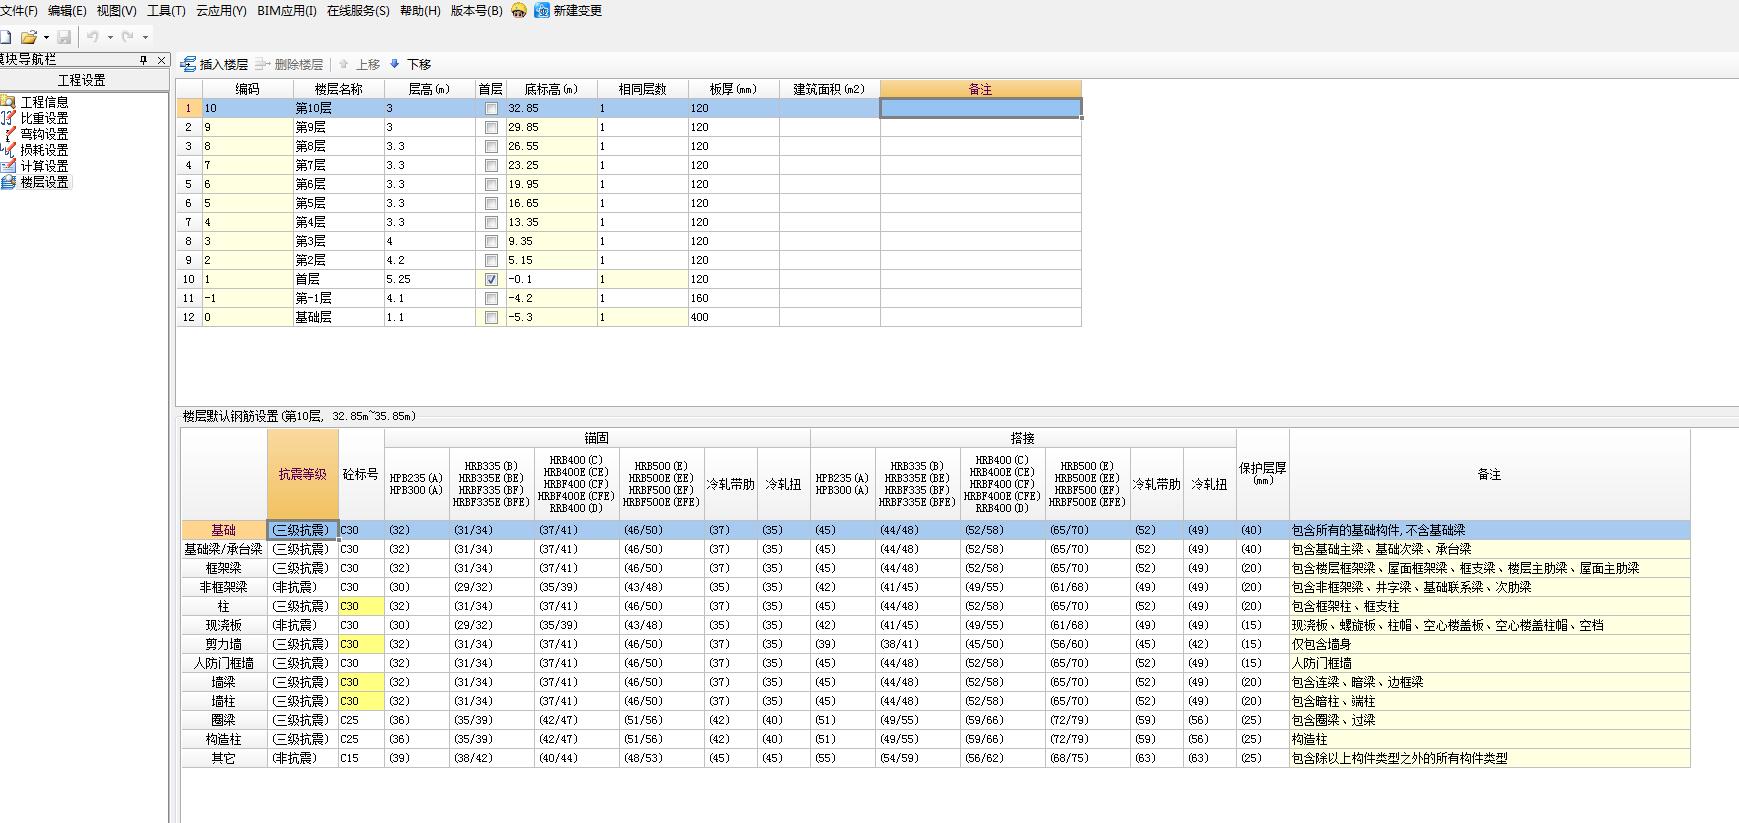Open the 视图(V) menu
Image resolution: width=1739 pixels, height=823 pixels.
click(x=116, y=10)
